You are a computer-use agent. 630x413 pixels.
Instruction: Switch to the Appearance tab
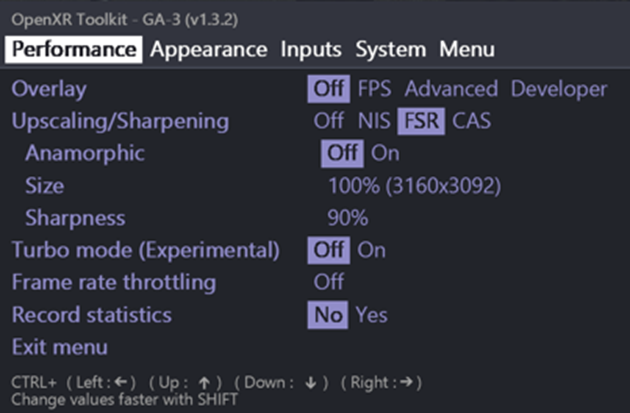(x=210, y=49)
